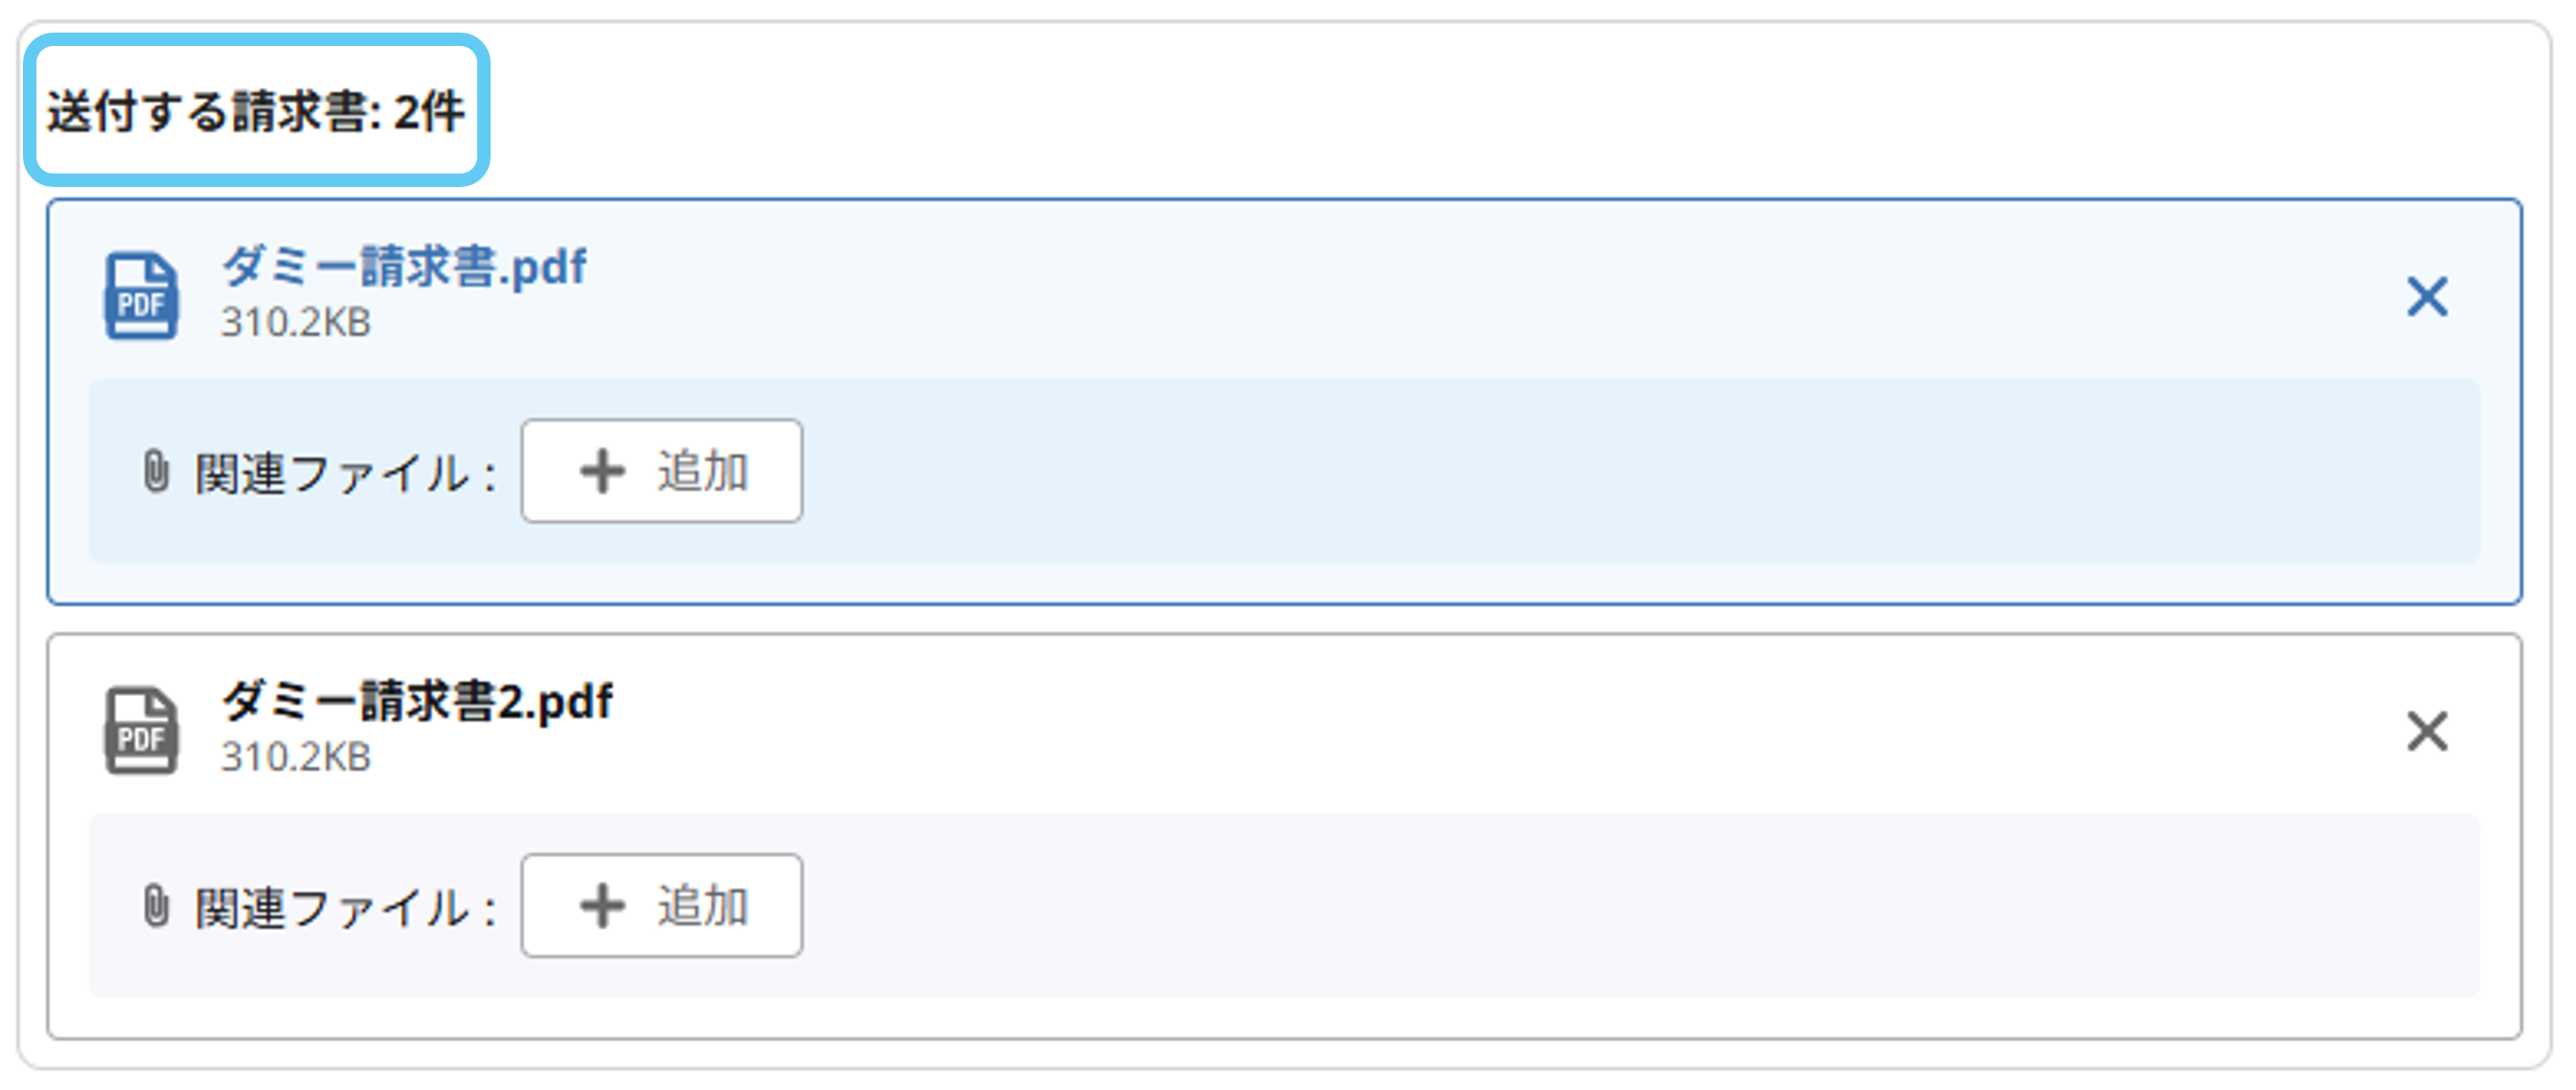The height and width of the screenshot is (1090, 2576).
Task: Select the highlighted ダミー請求書.pdf invoice card
Action: pos(1284,402)
